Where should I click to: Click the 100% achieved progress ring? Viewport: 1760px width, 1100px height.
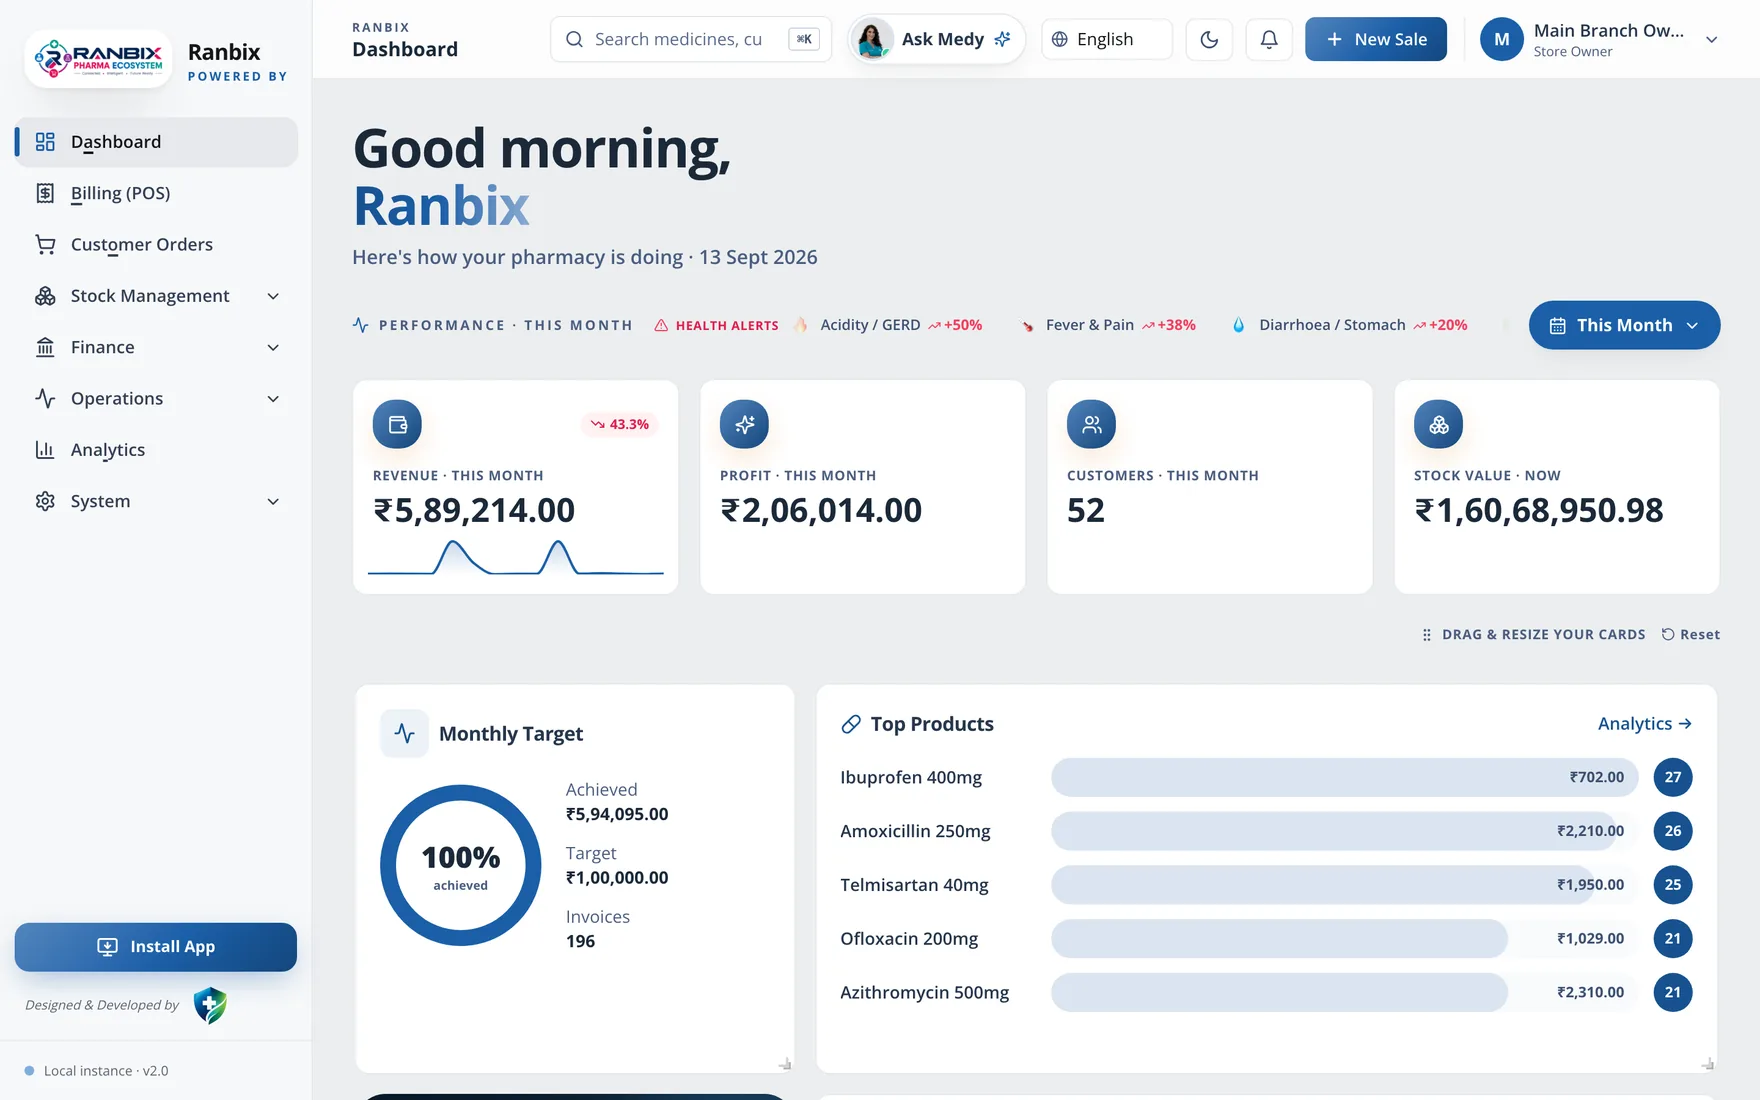click(x=461, y=865)
